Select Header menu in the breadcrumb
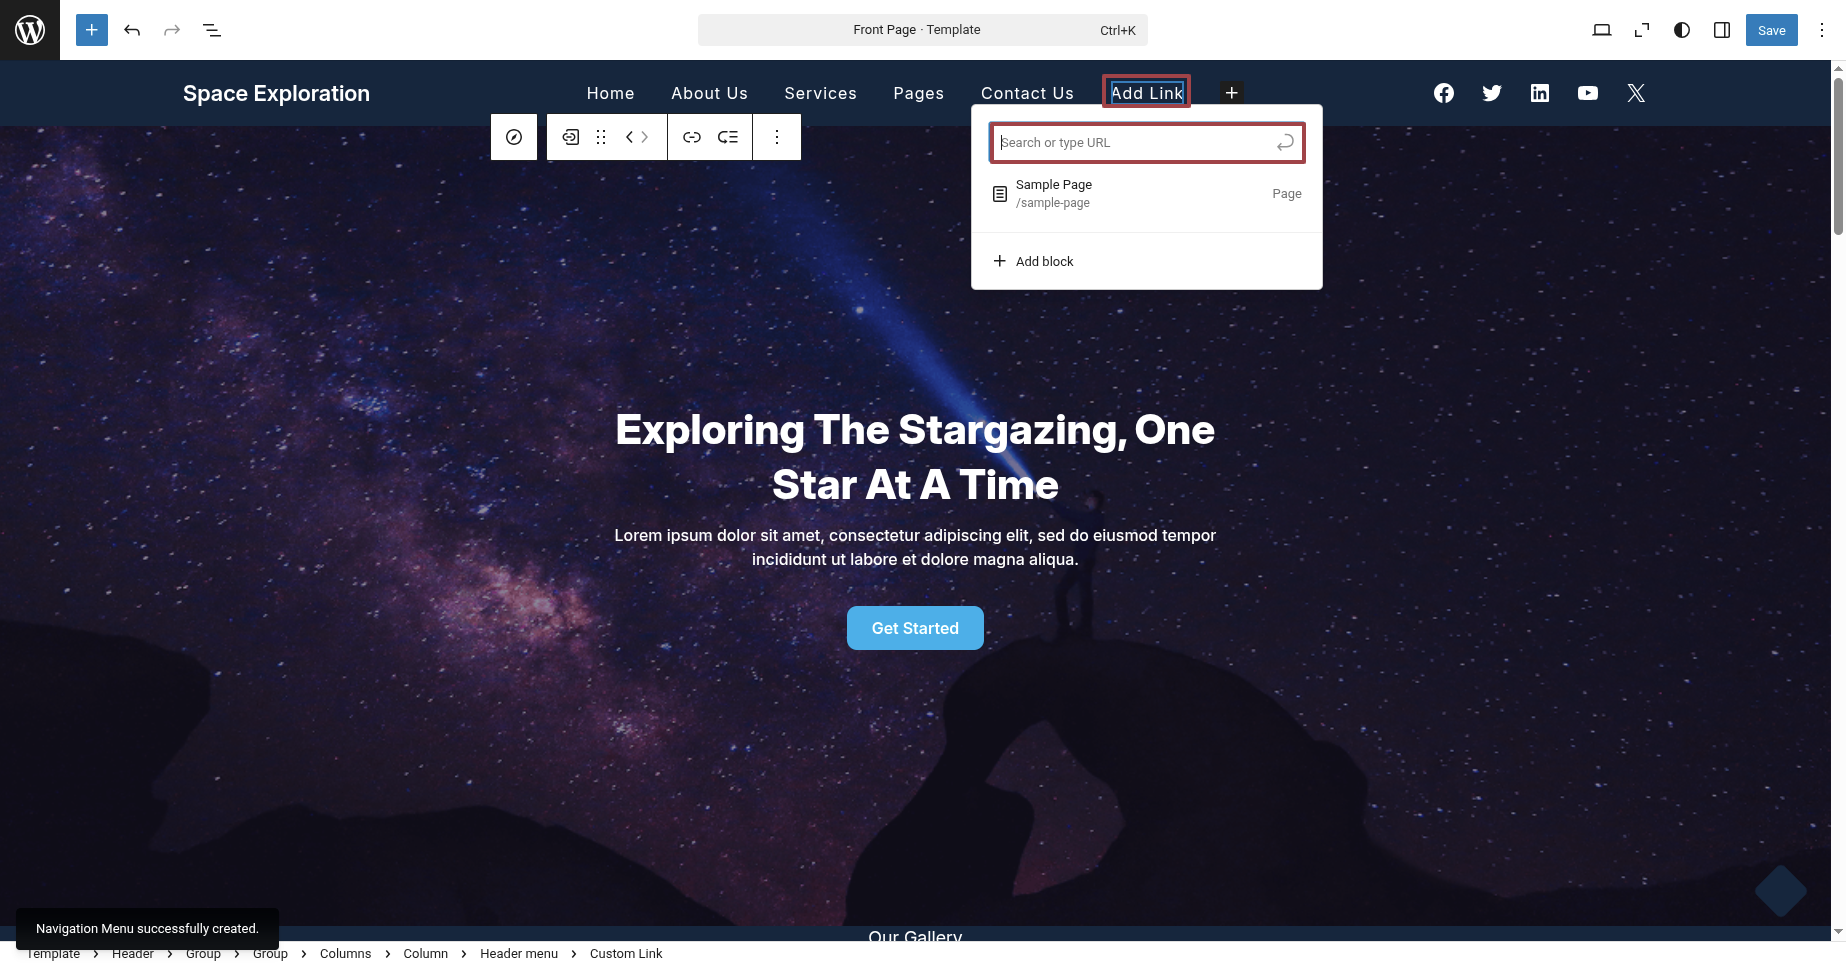Image resolution: width=1846 pixels, height=966 pixels. [518, 954]
